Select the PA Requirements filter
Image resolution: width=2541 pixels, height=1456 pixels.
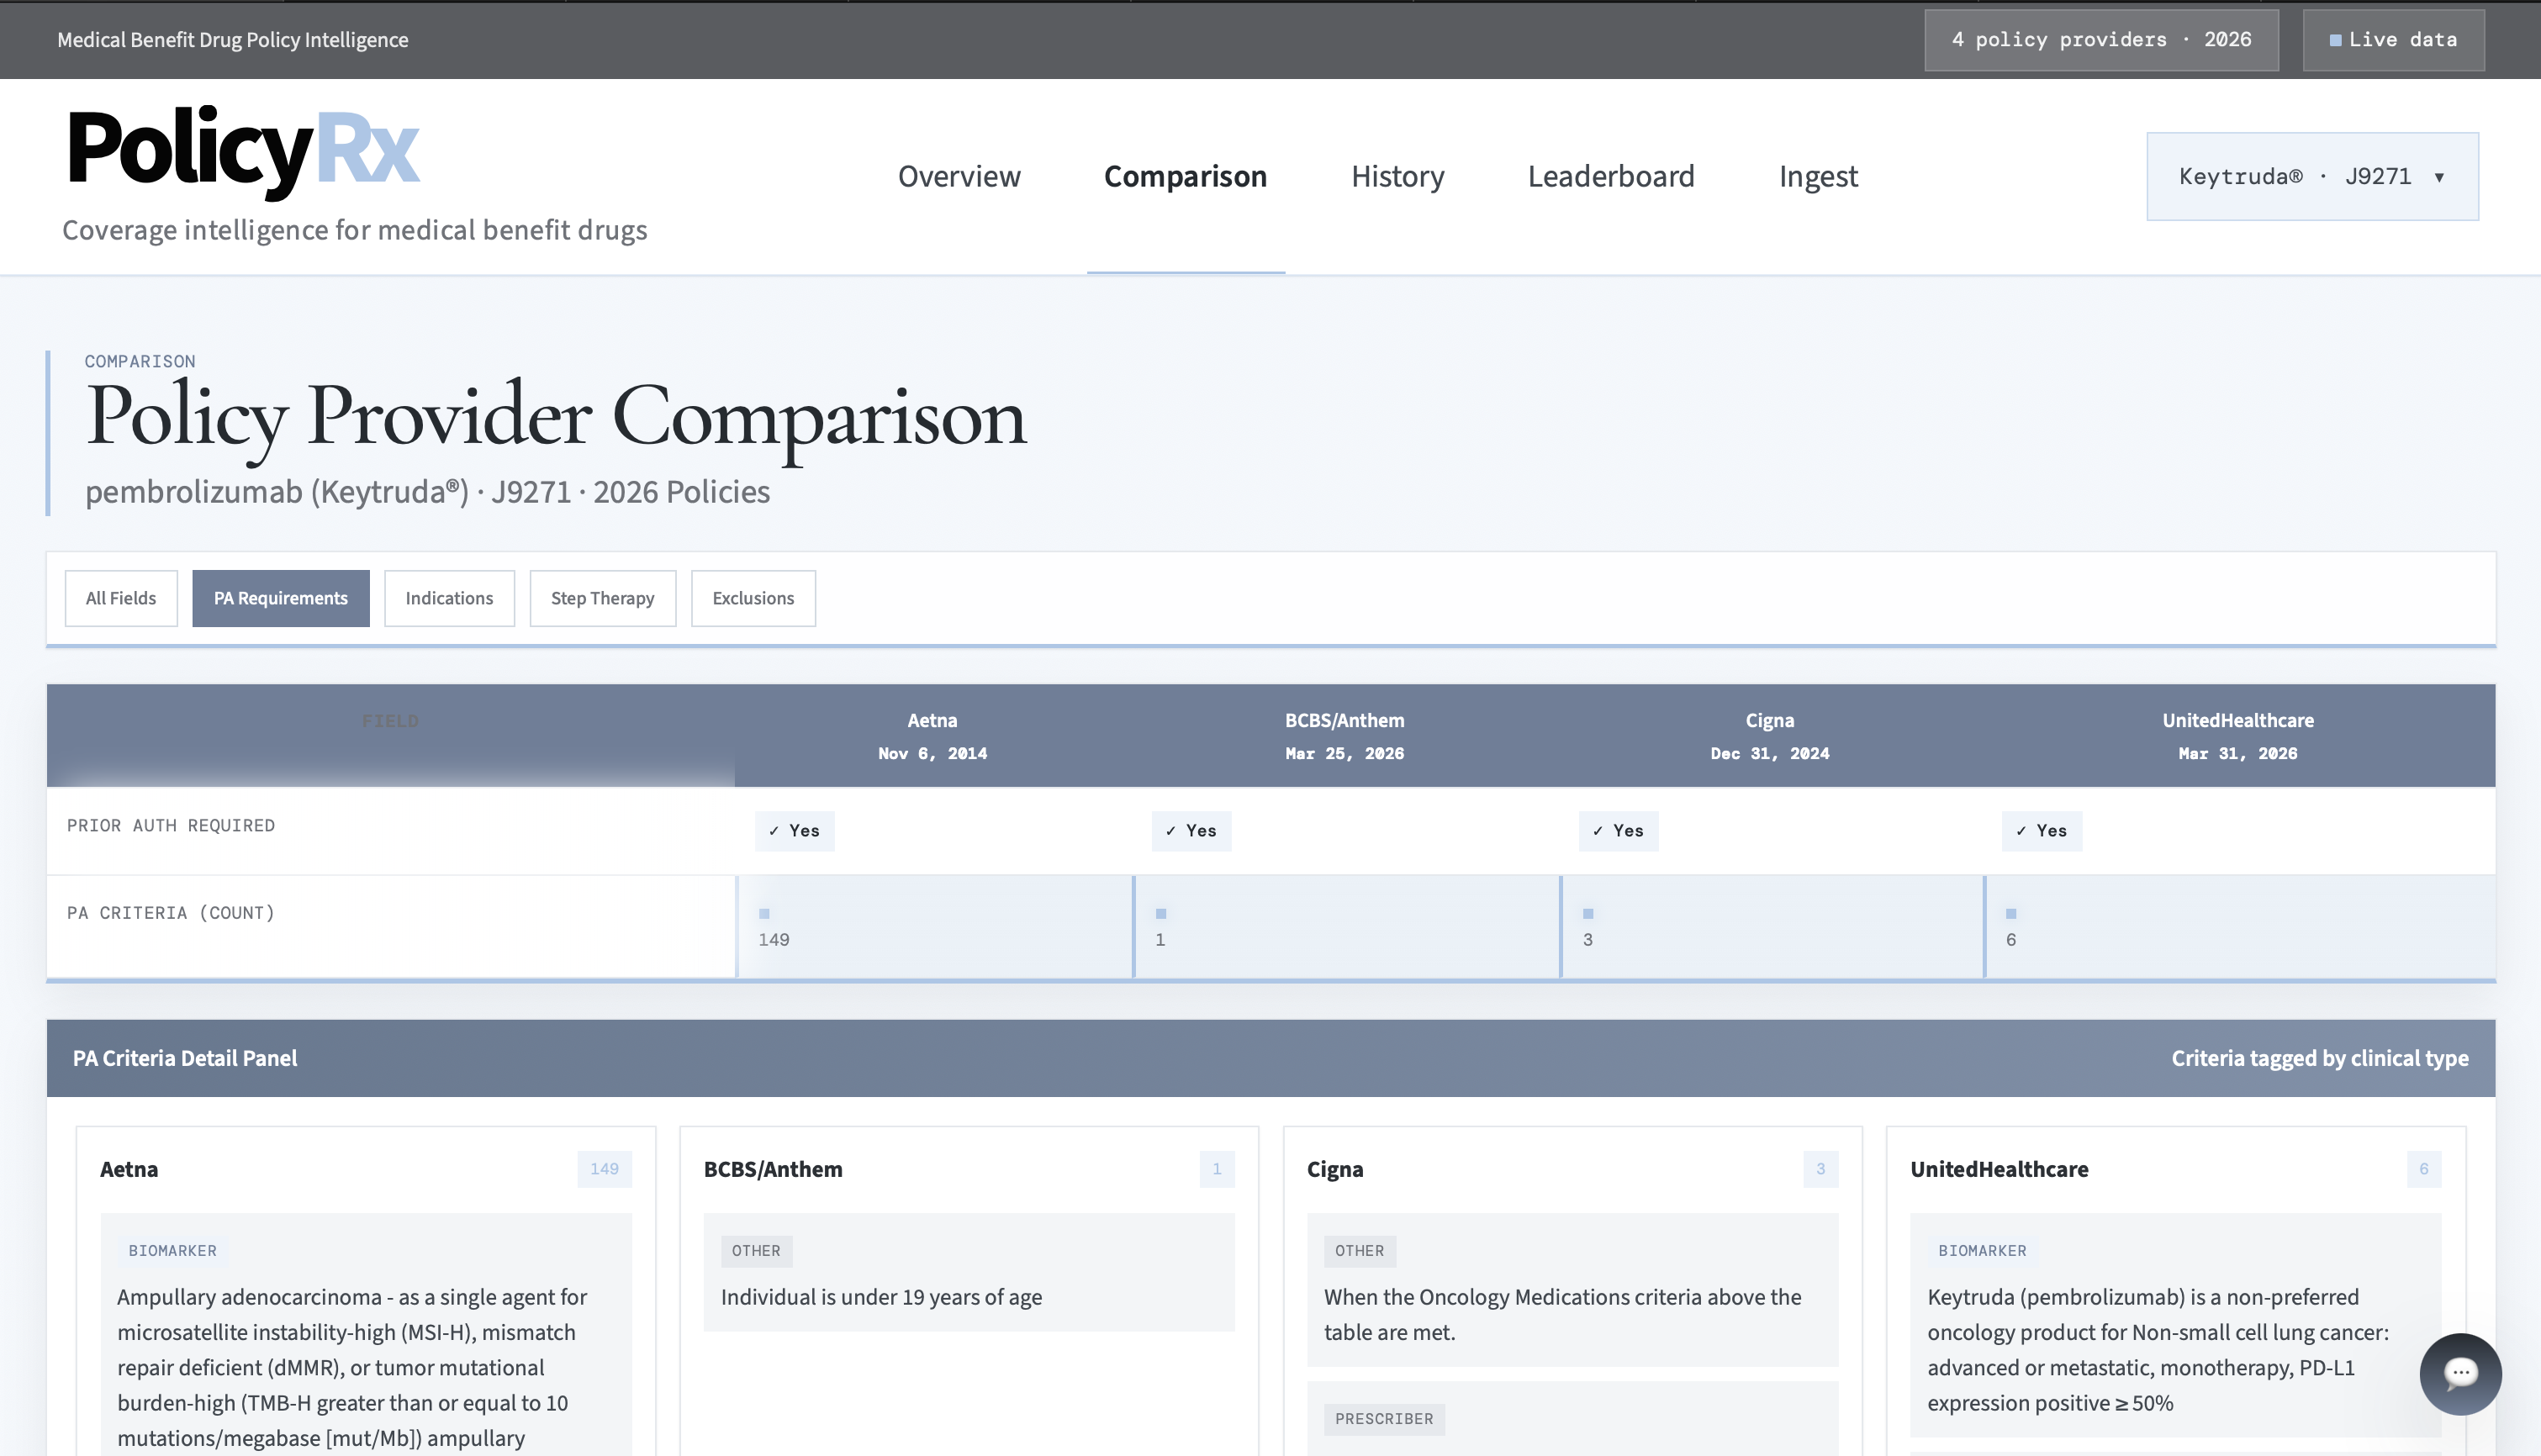point(280,598)
